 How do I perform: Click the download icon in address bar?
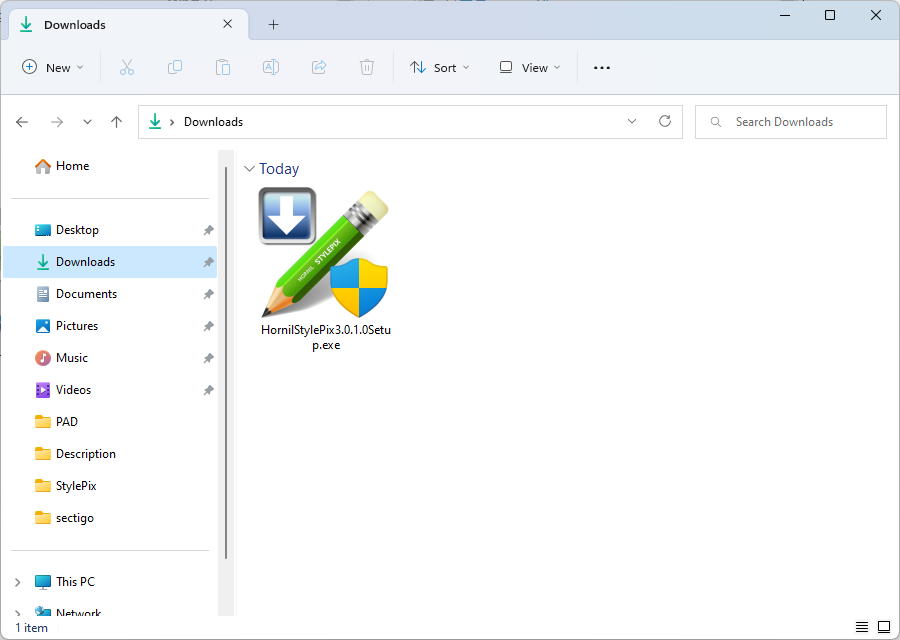tap(155, 122)
